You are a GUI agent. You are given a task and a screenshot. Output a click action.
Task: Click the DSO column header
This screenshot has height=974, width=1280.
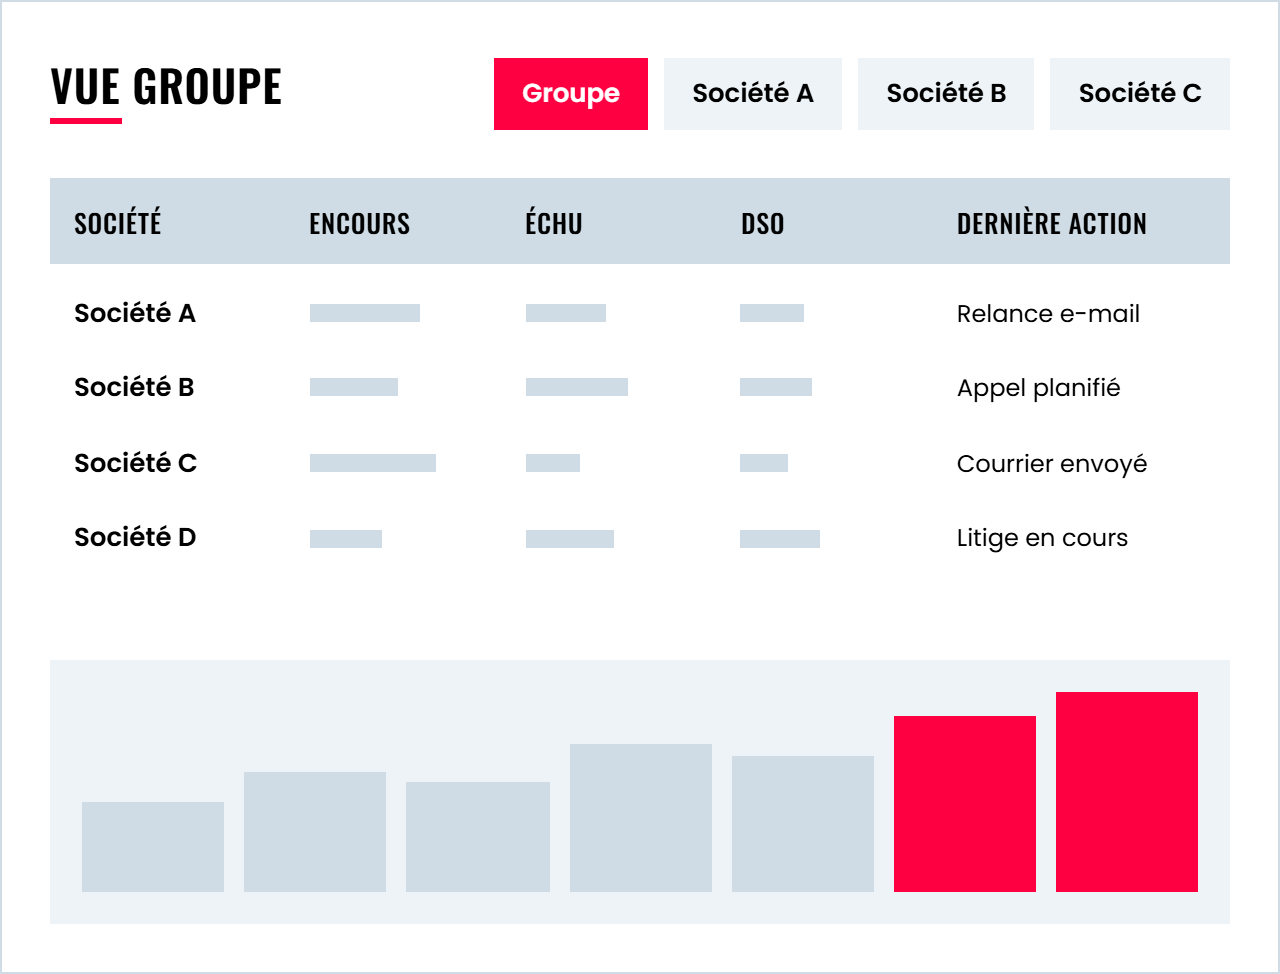coord(763,223)
